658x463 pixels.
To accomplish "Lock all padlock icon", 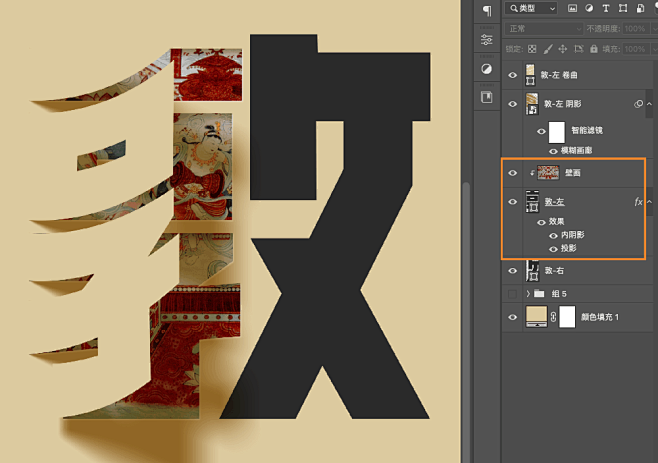I will tap(594, 49).
